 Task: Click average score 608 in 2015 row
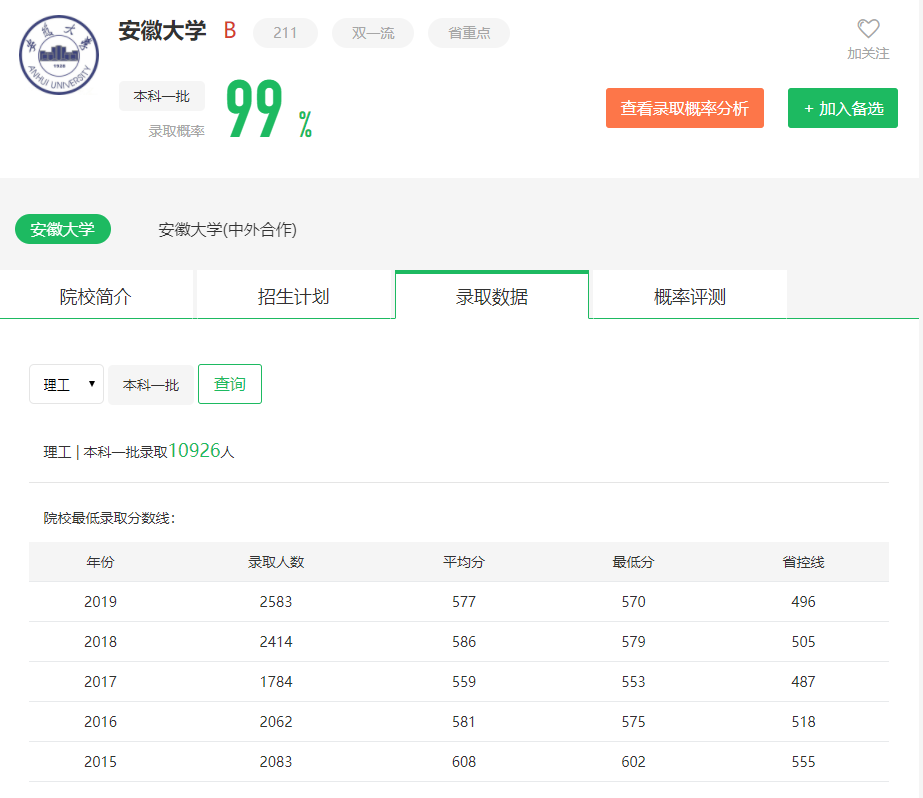464,762
